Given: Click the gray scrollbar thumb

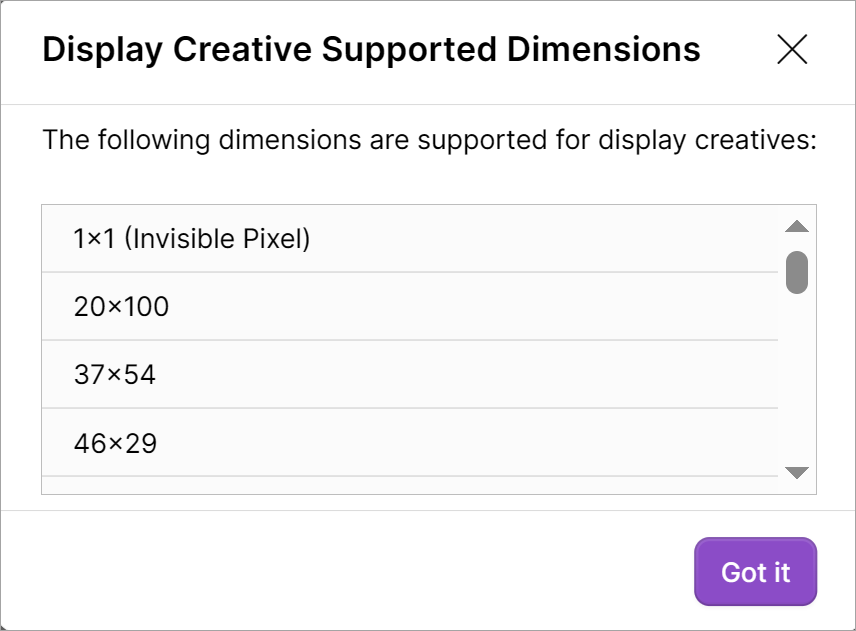Looking at the screenshot, I should (797, 272).
